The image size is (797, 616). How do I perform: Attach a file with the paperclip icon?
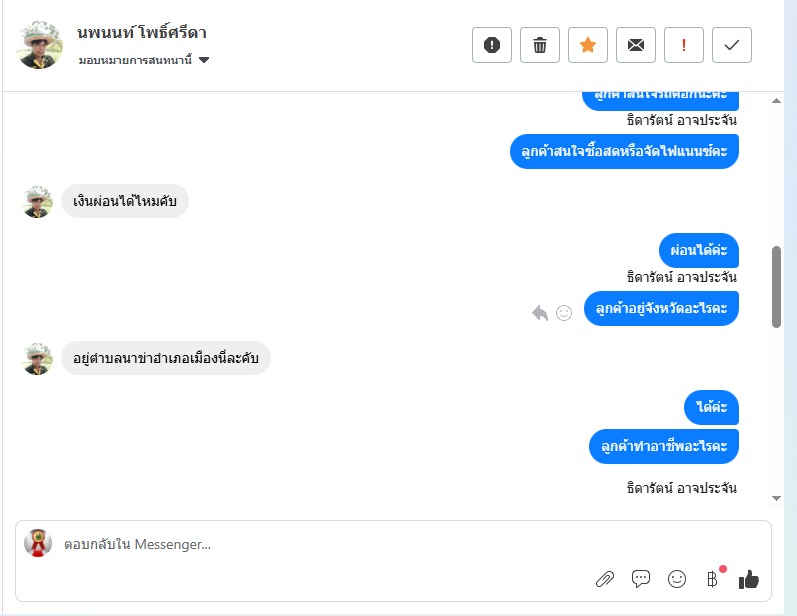(604, 579)
